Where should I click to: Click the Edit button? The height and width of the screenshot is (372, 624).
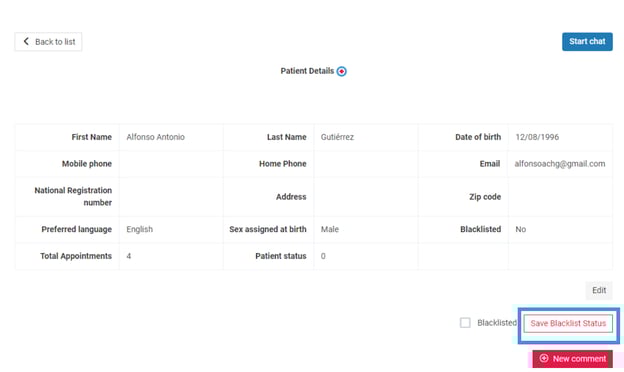click(x=599, y=290)
